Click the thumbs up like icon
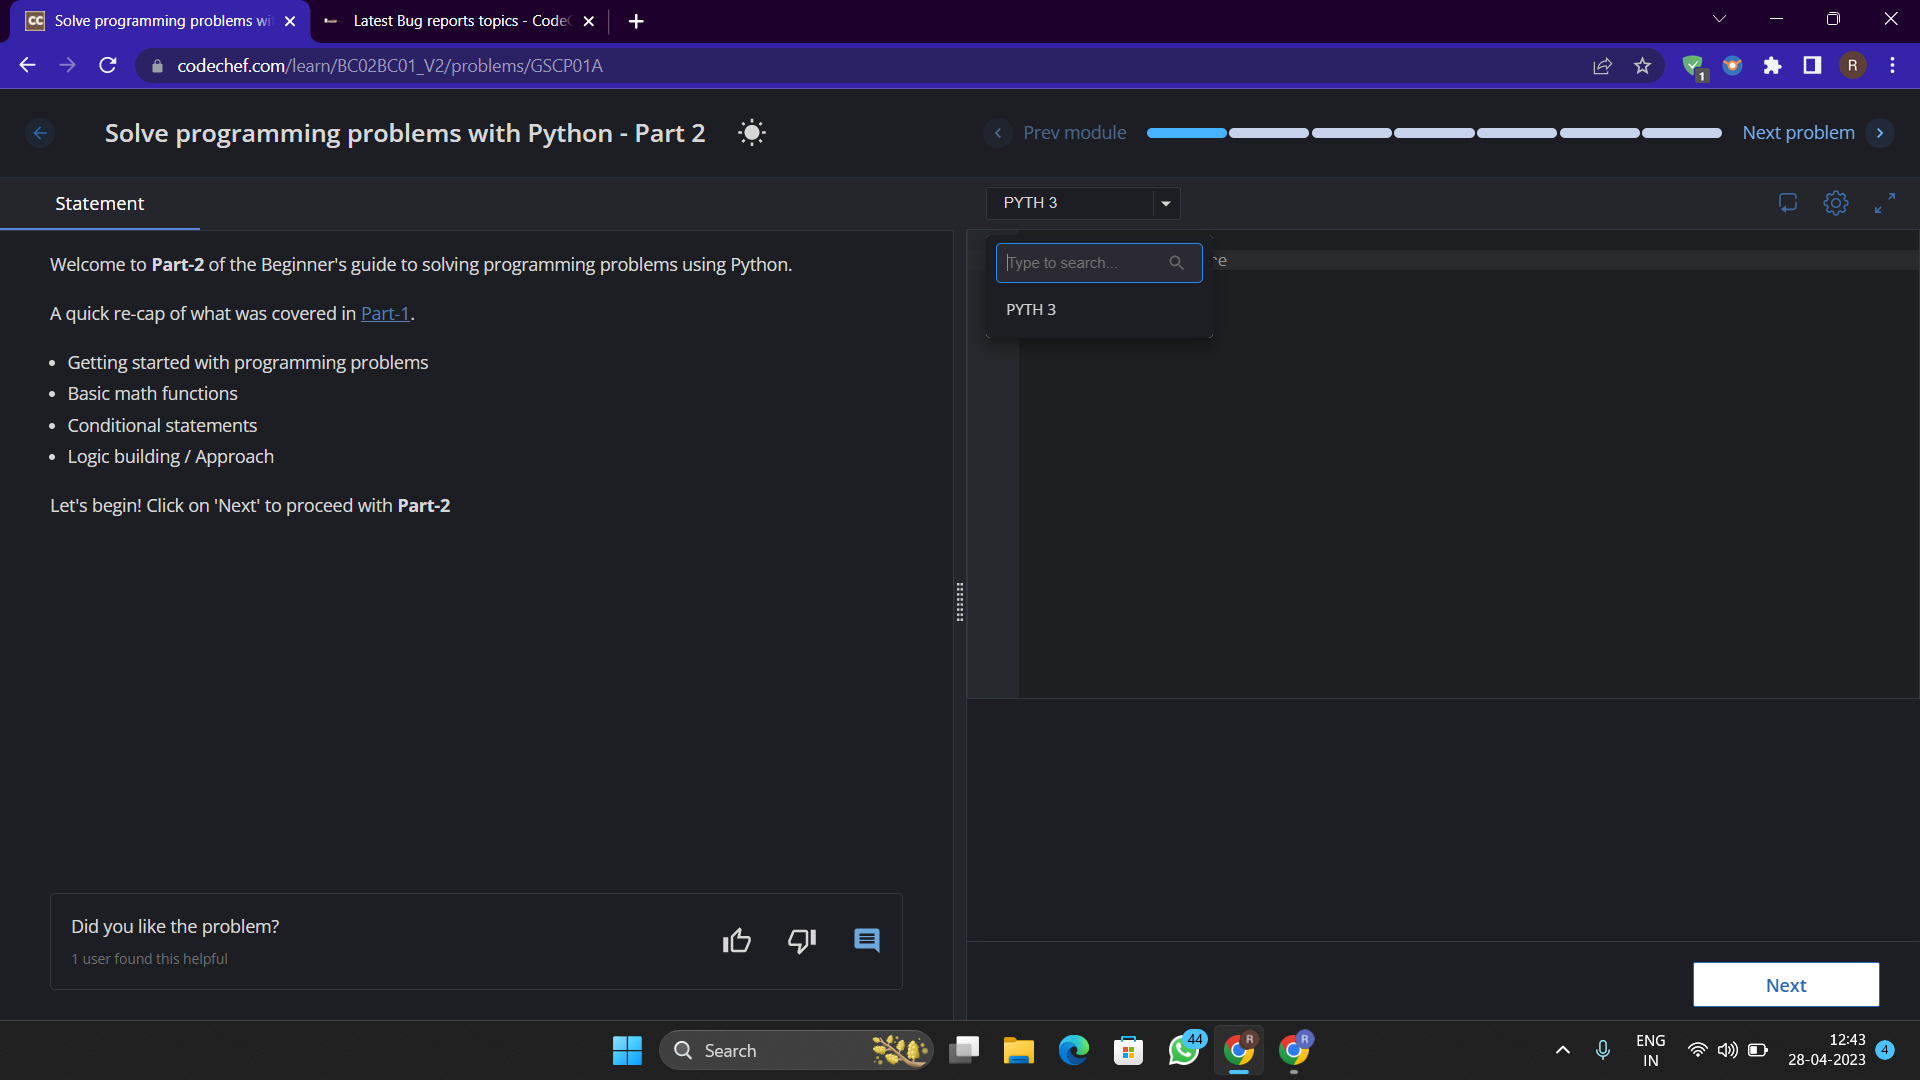The width and height of the screenshot is (1920, 1080). [737, 941]
